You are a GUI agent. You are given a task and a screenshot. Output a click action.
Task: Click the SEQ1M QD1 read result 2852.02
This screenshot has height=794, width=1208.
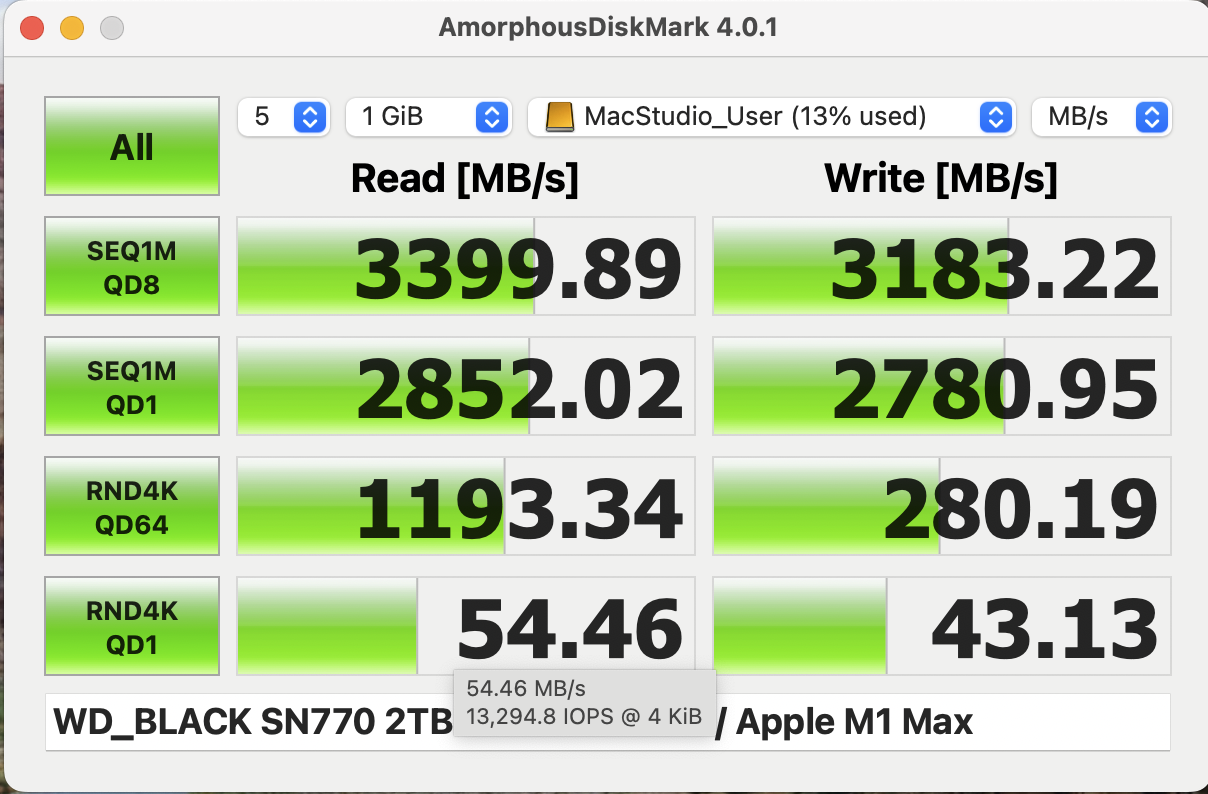coord(465,386)
